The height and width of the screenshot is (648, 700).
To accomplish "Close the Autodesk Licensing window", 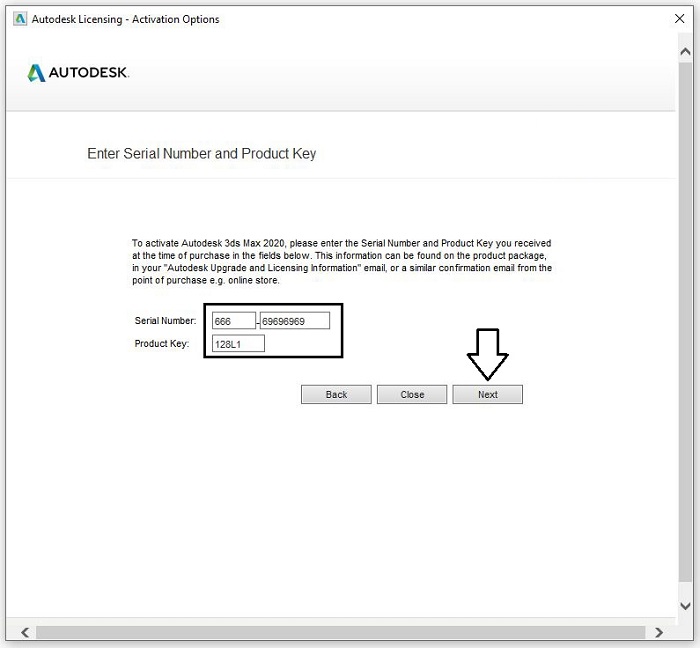I will point(679,19).
